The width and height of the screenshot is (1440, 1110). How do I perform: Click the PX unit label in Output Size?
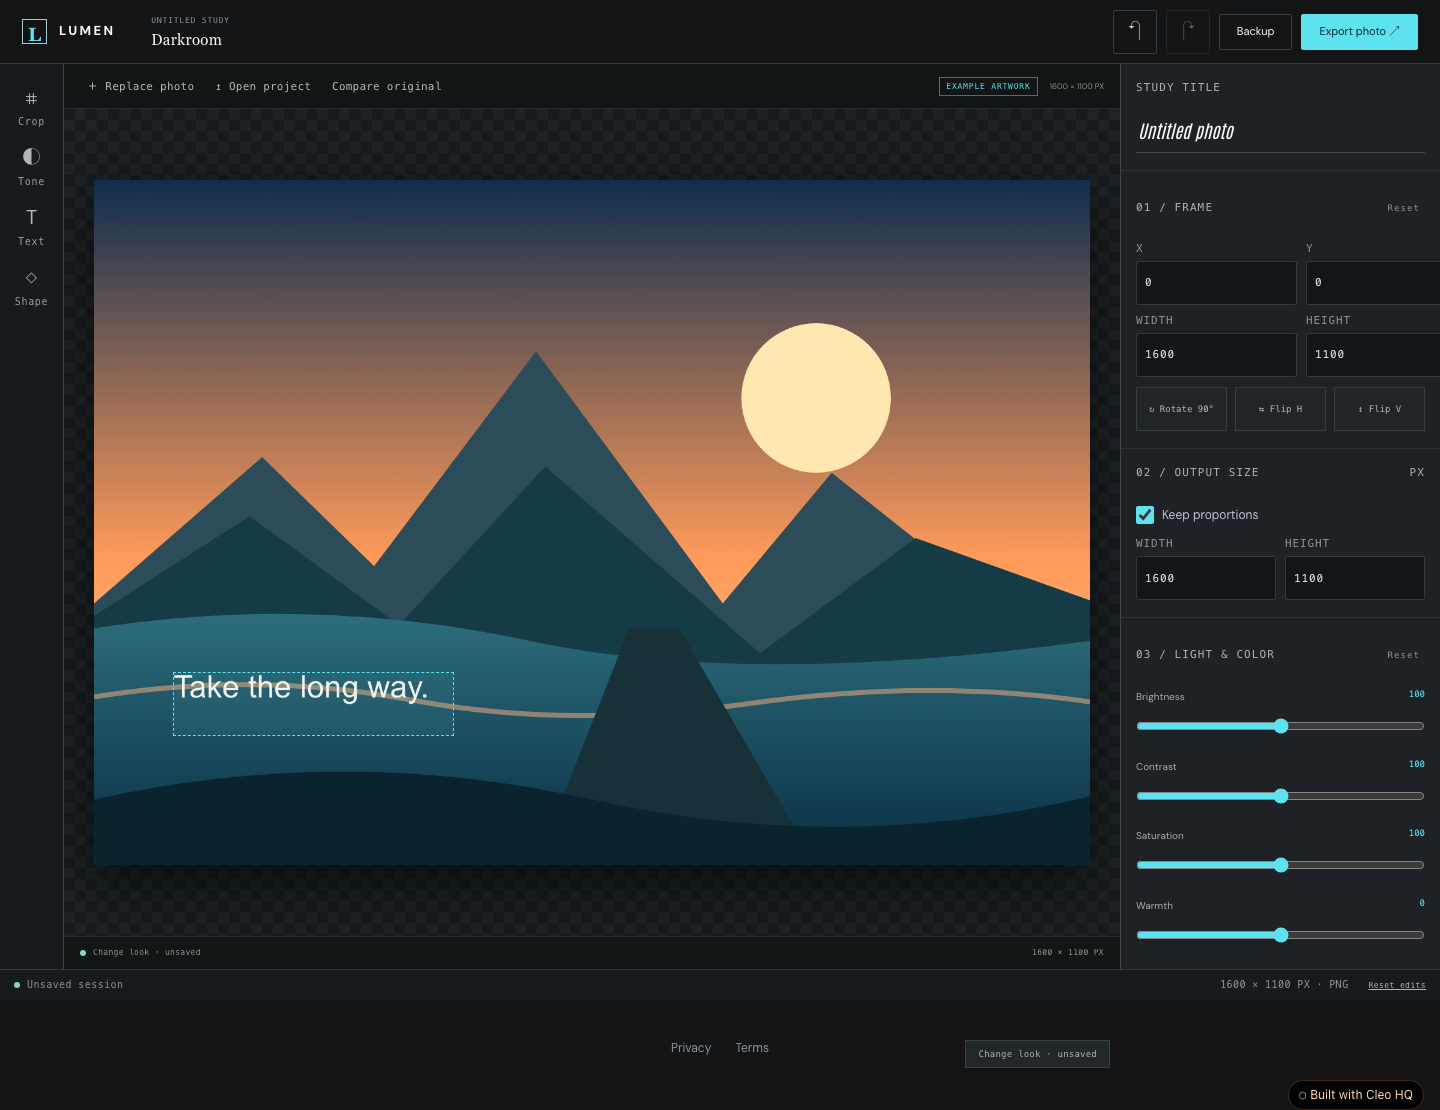pyautogui.click(x=1417, y=473)
